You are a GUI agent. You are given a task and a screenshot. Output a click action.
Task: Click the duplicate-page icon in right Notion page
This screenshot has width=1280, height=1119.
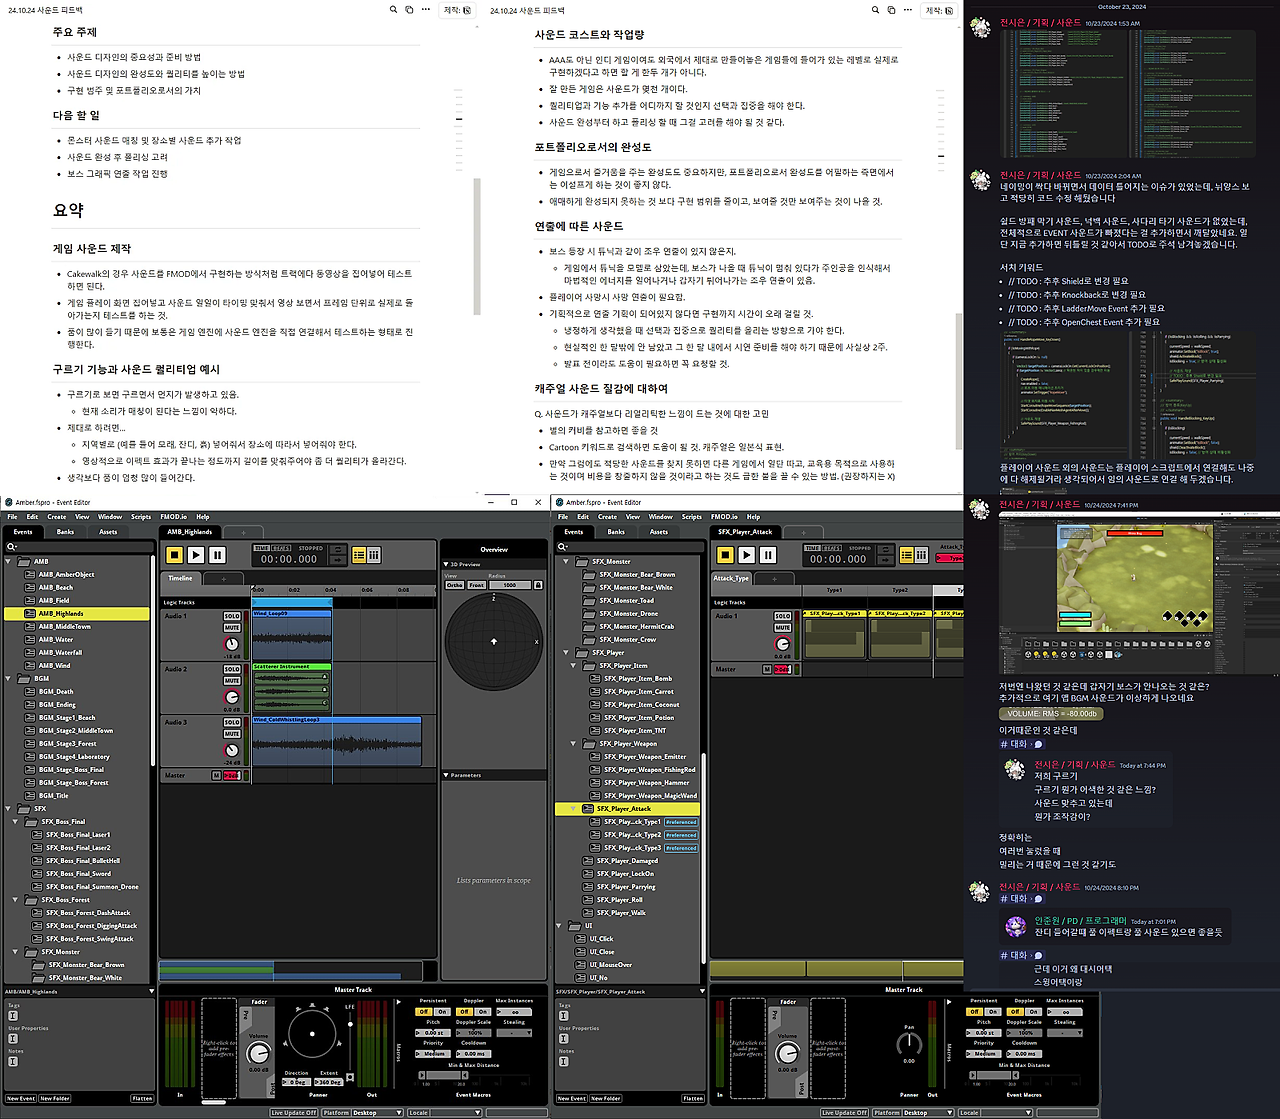[x=891, y=10]
